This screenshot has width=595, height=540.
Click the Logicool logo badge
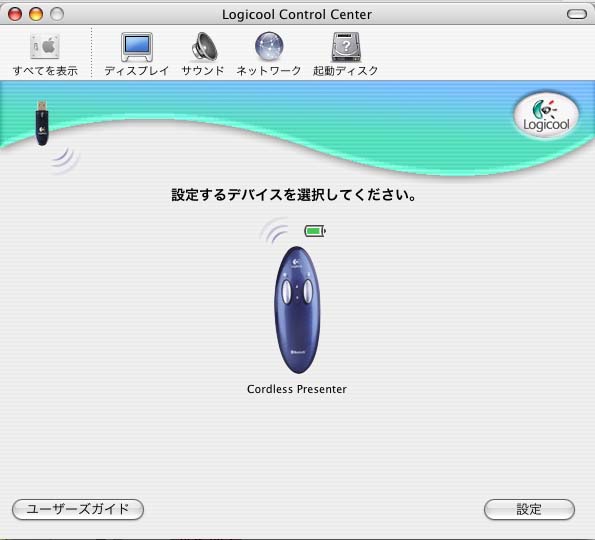pos(546,115)
